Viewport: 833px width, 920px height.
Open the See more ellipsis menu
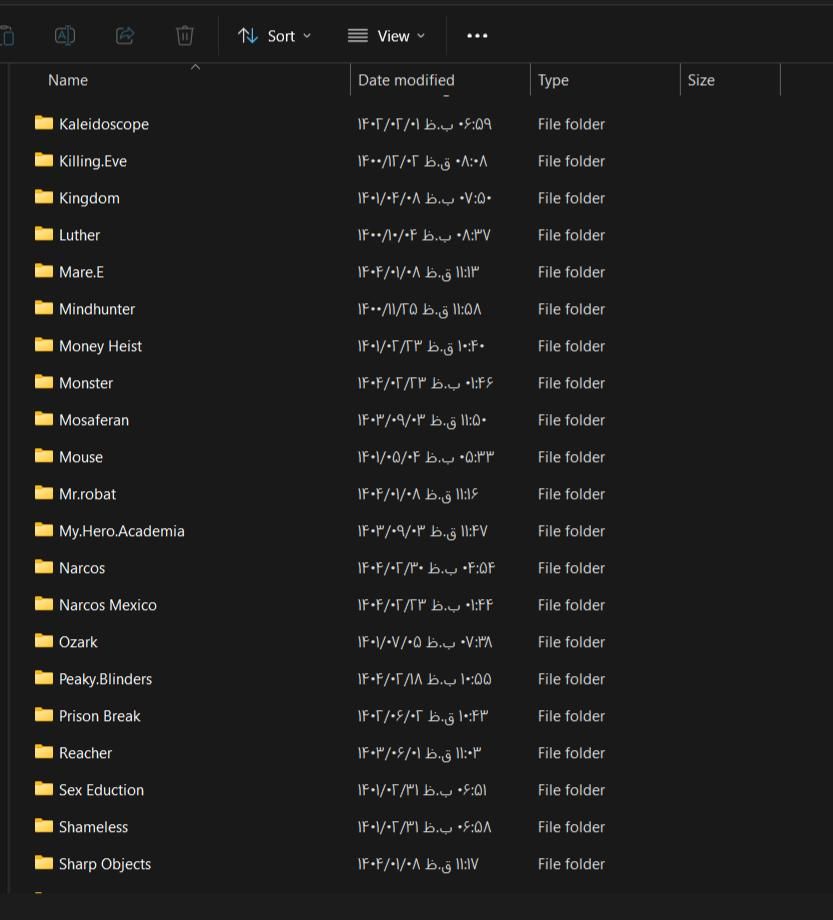click(477, 36)
